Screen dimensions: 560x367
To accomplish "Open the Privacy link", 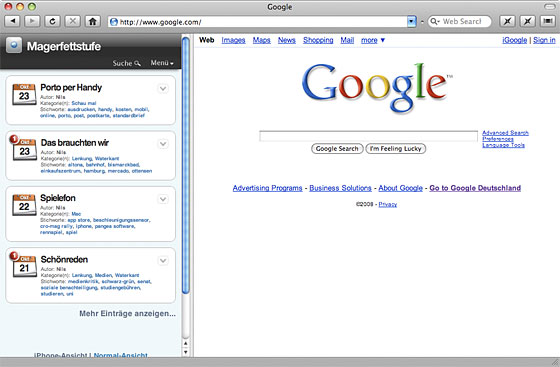I will (x=388, y=204).
